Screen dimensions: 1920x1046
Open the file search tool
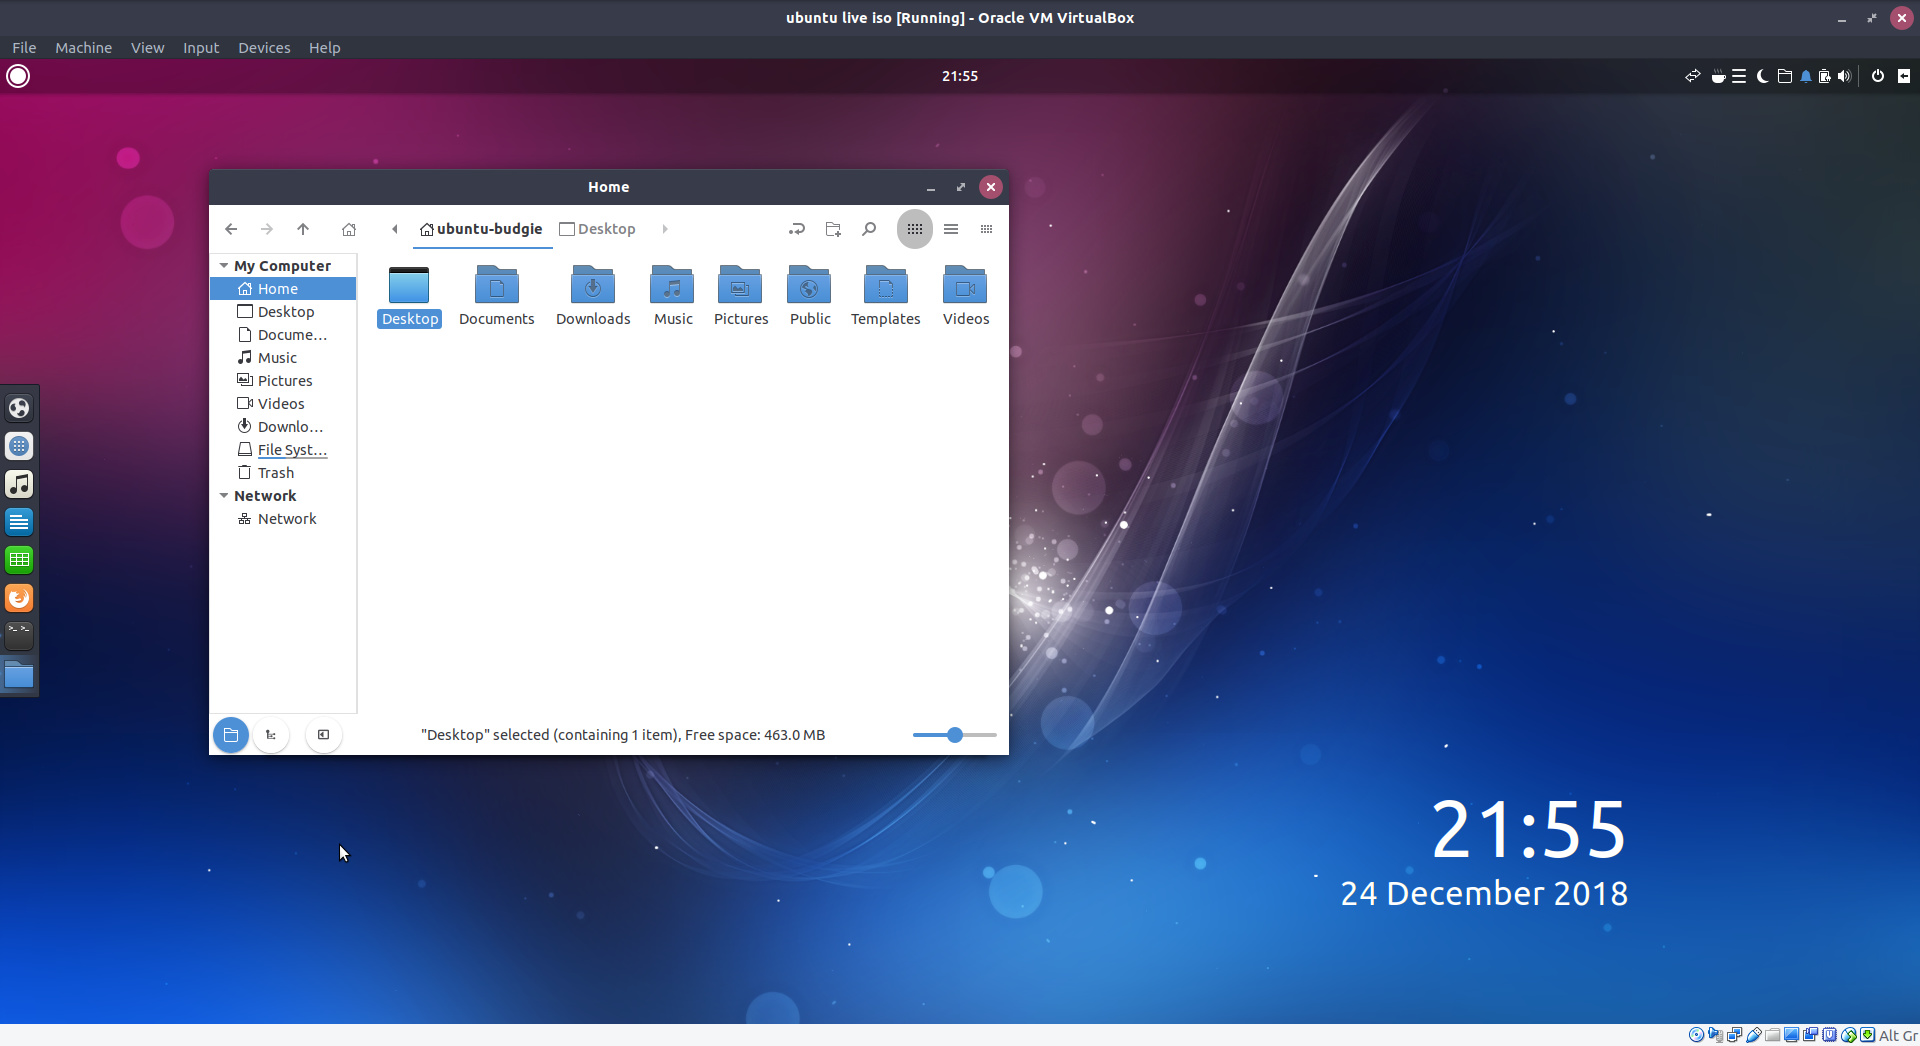click(x=869, y=229)
